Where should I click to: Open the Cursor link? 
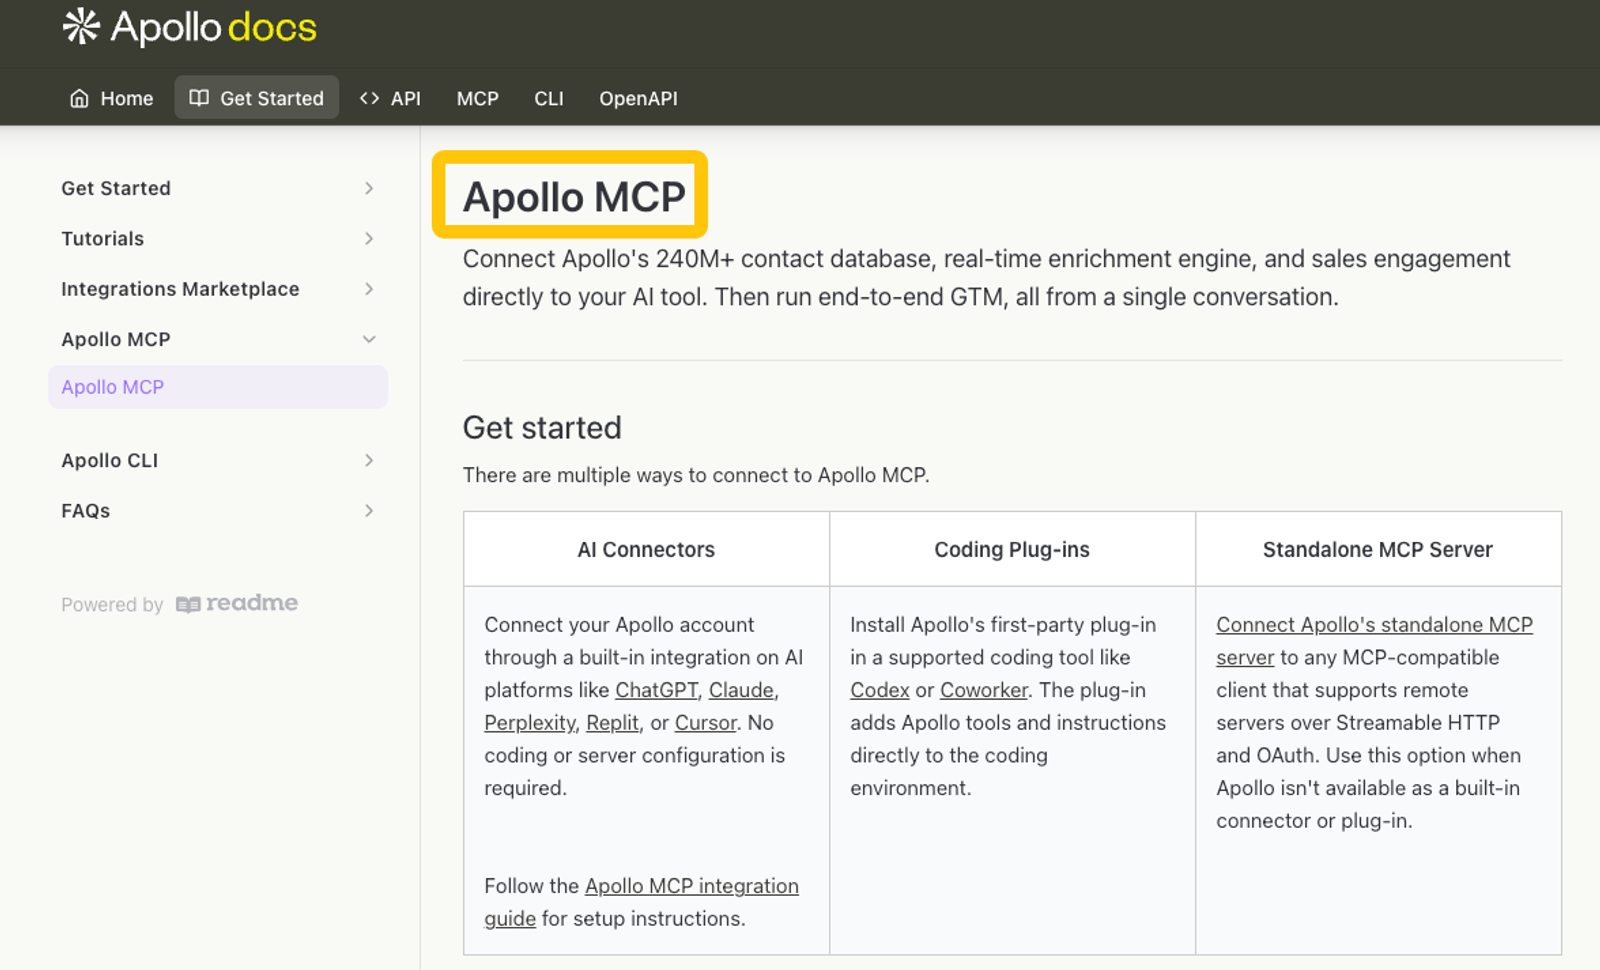point(705,723)
